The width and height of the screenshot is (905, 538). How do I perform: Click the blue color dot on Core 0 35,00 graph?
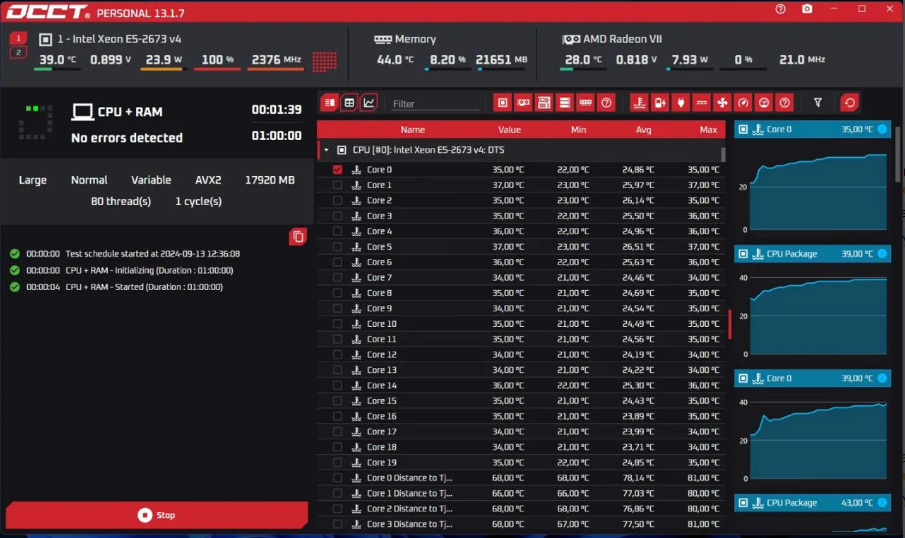click(x=882, y=129)
